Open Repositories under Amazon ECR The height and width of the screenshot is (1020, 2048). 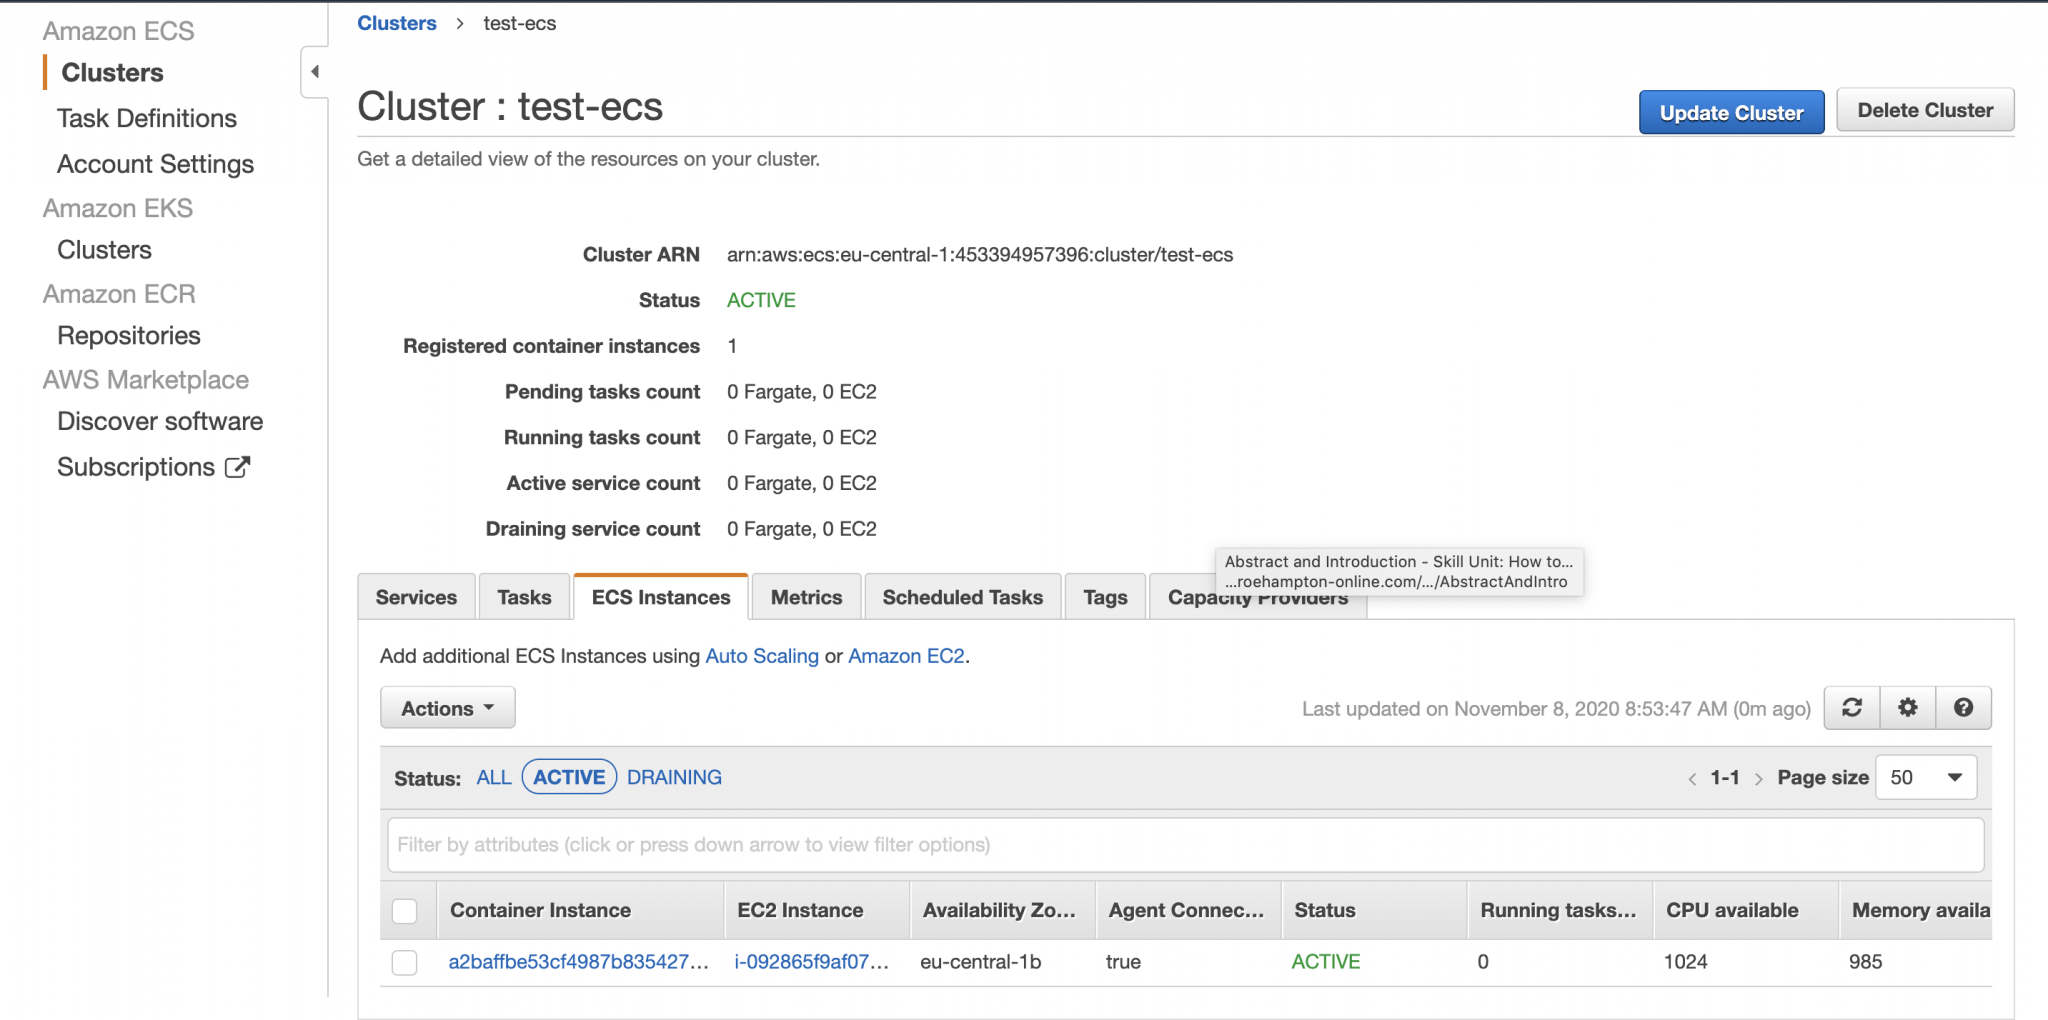128,335
